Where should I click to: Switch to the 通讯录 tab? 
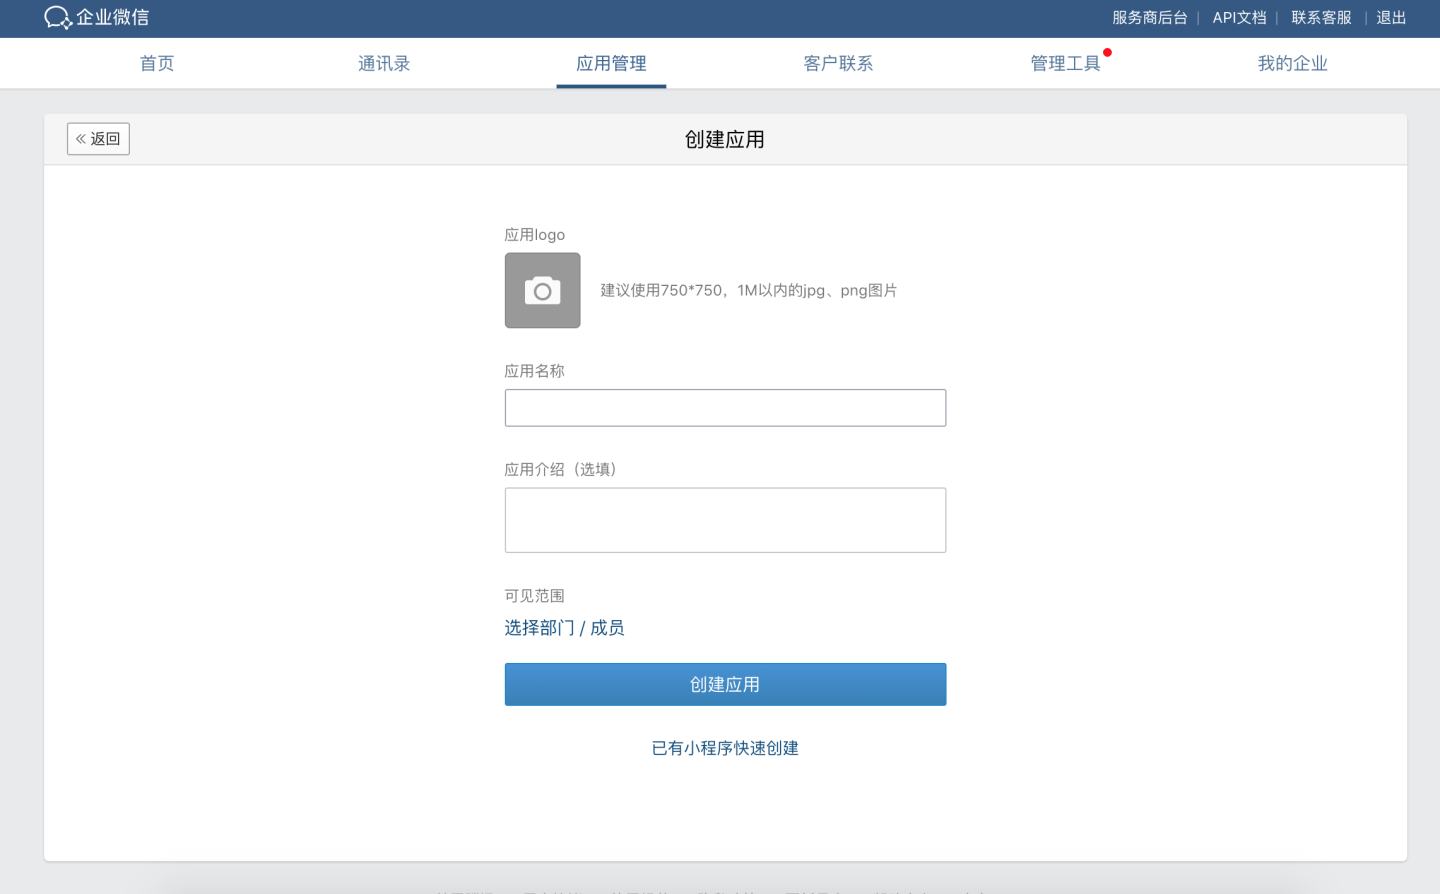384,64
